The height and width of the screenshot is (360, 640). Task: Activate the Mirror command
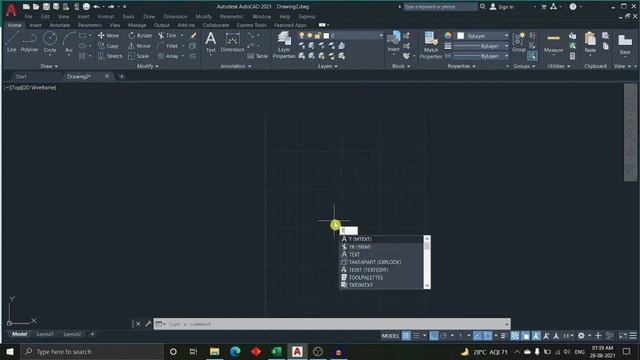tap(140, 46)
